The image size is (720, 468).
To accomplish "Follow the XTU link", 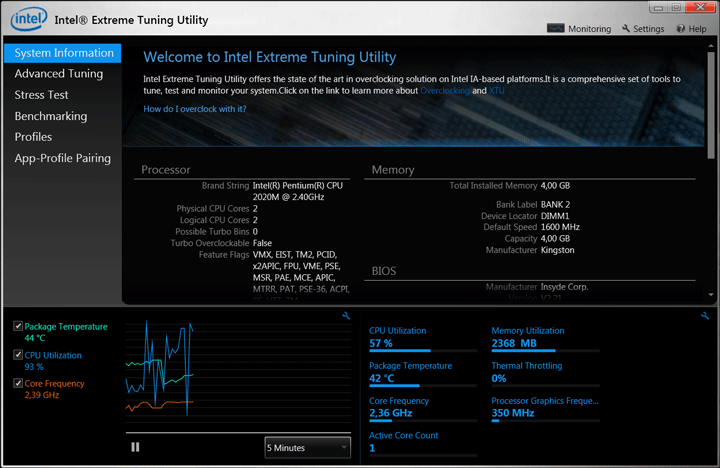I will 496,90.
